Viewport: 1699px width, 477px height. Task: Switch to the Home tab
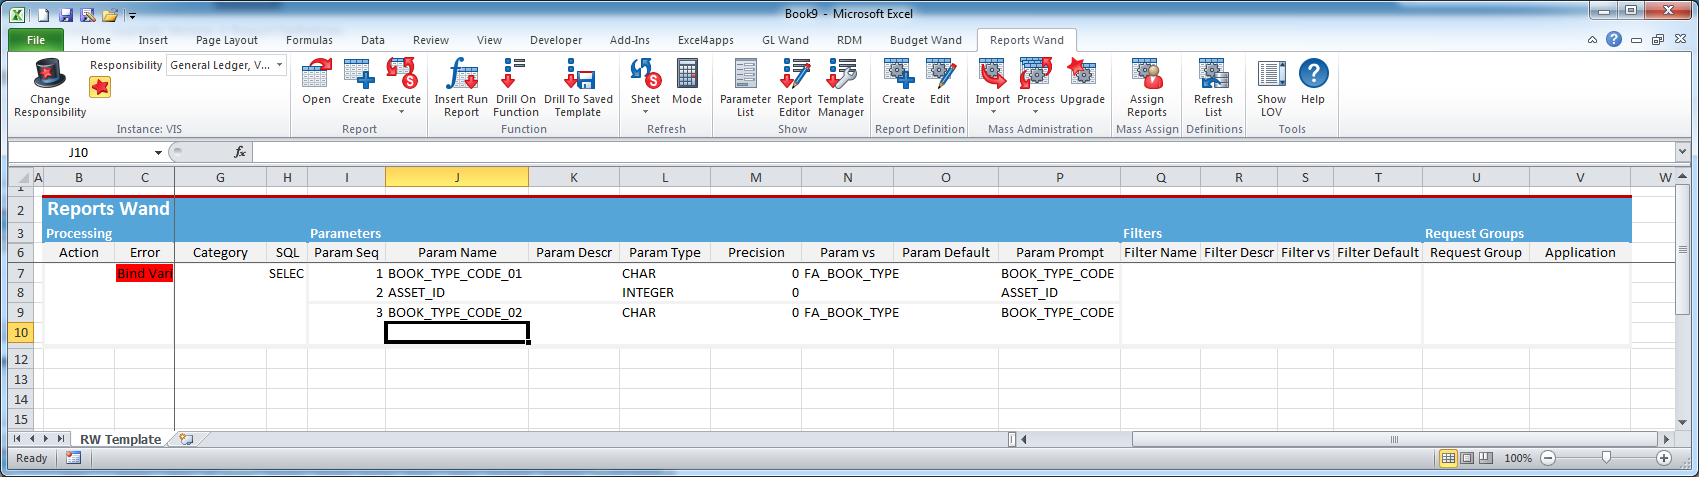96,40
